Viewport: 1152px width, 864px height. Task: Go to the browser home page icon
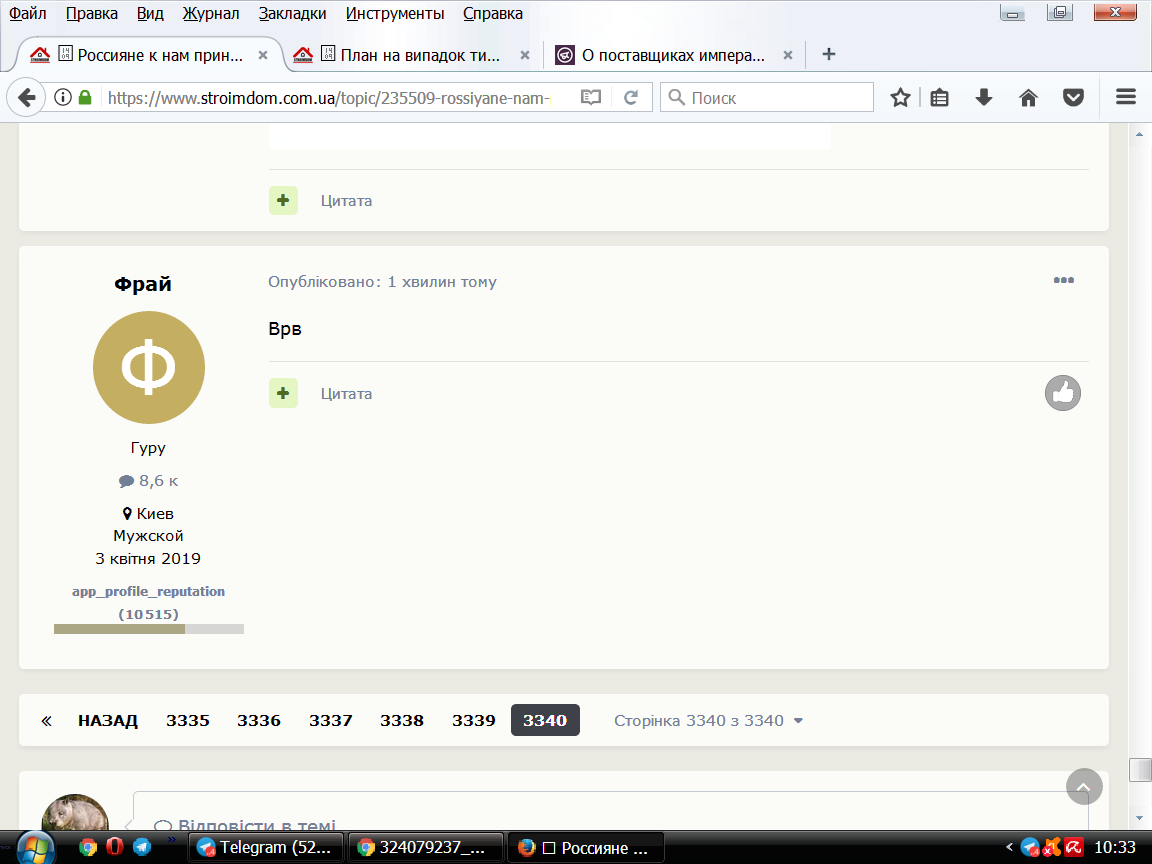pyautogui.click(x=1029, y=98)
